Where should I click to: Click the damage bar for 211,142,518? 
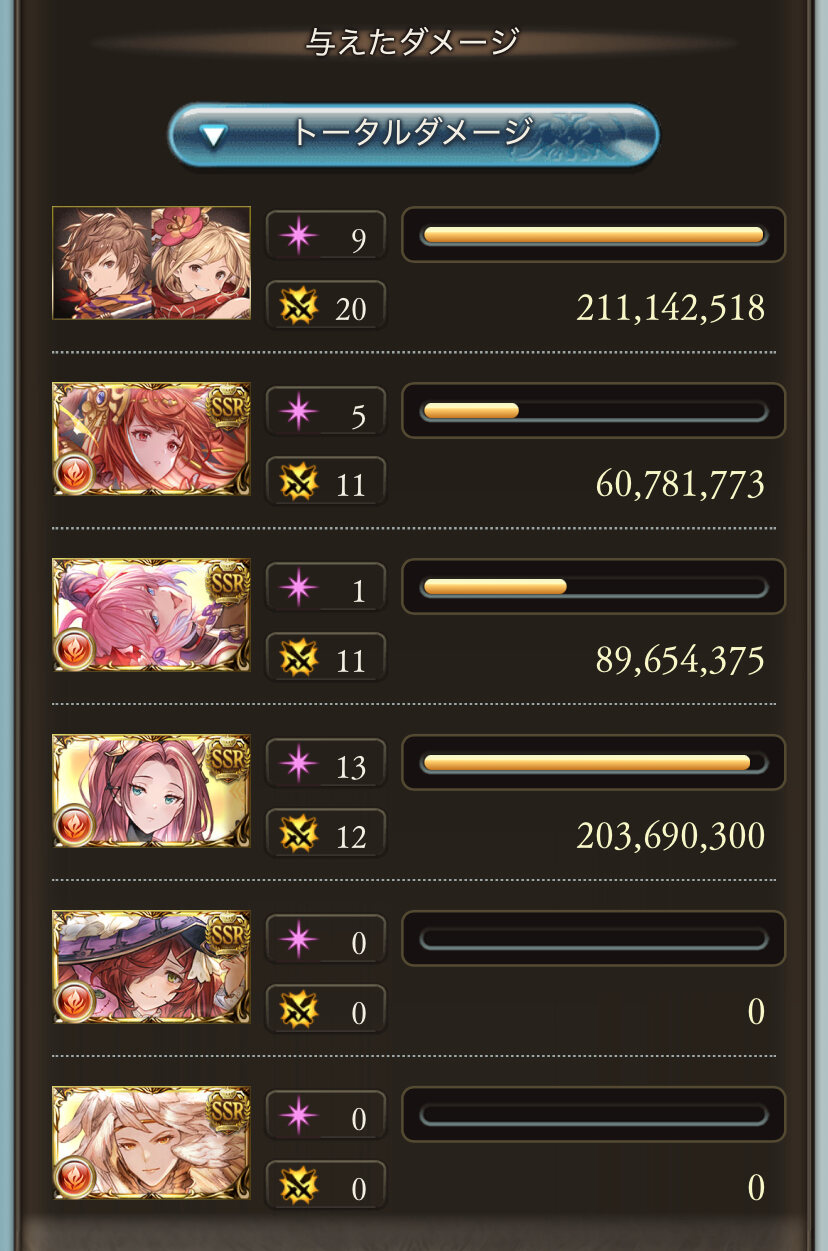click(593, 235)
